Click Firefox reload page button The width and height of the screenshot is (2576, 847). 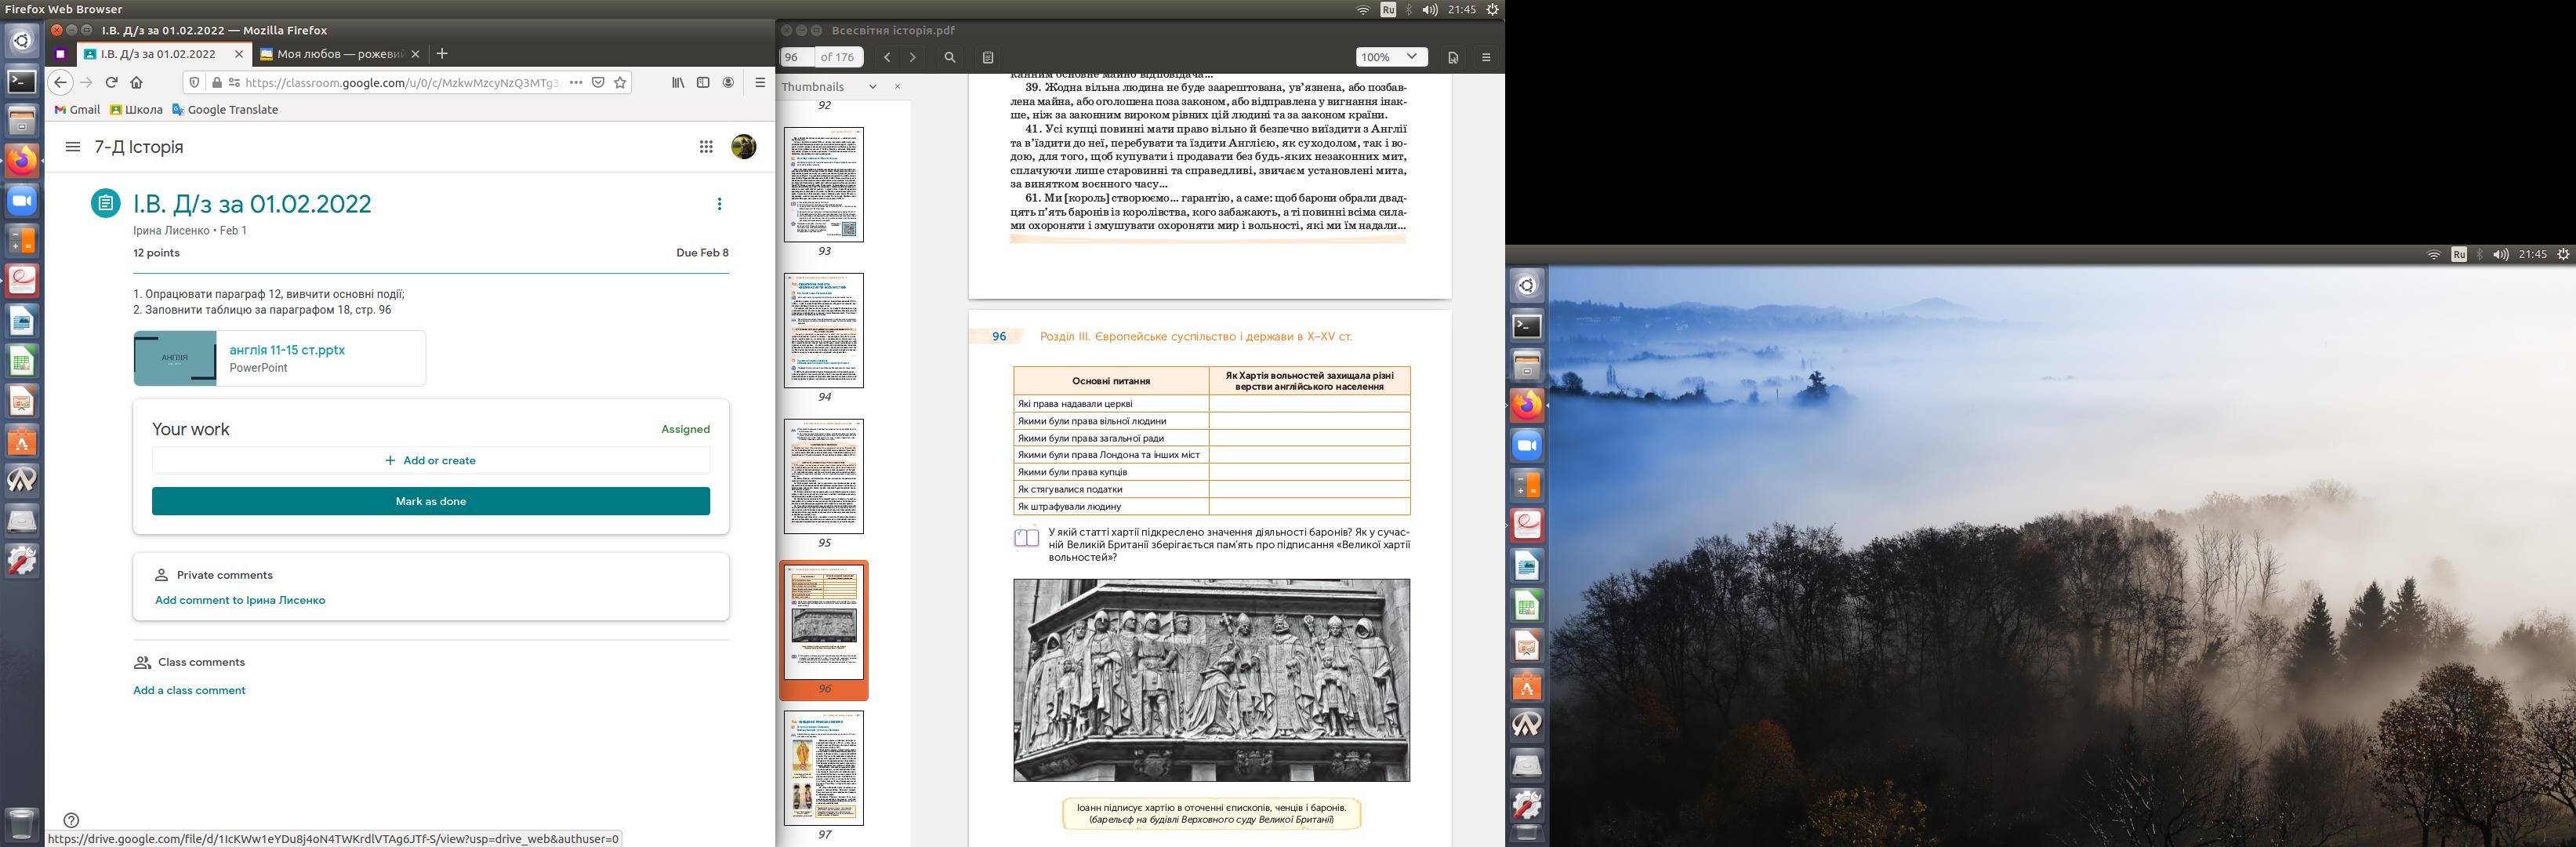click(111, 82)
